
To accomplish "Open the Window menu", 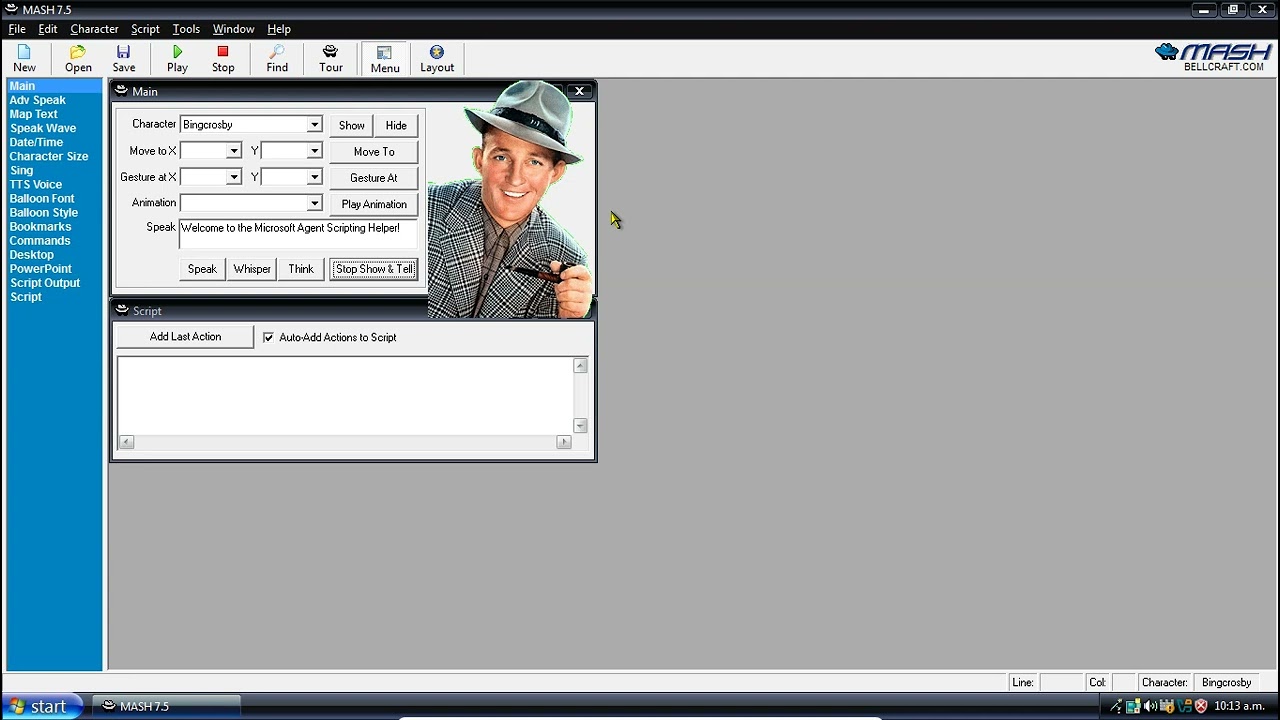I will [233, 29].
